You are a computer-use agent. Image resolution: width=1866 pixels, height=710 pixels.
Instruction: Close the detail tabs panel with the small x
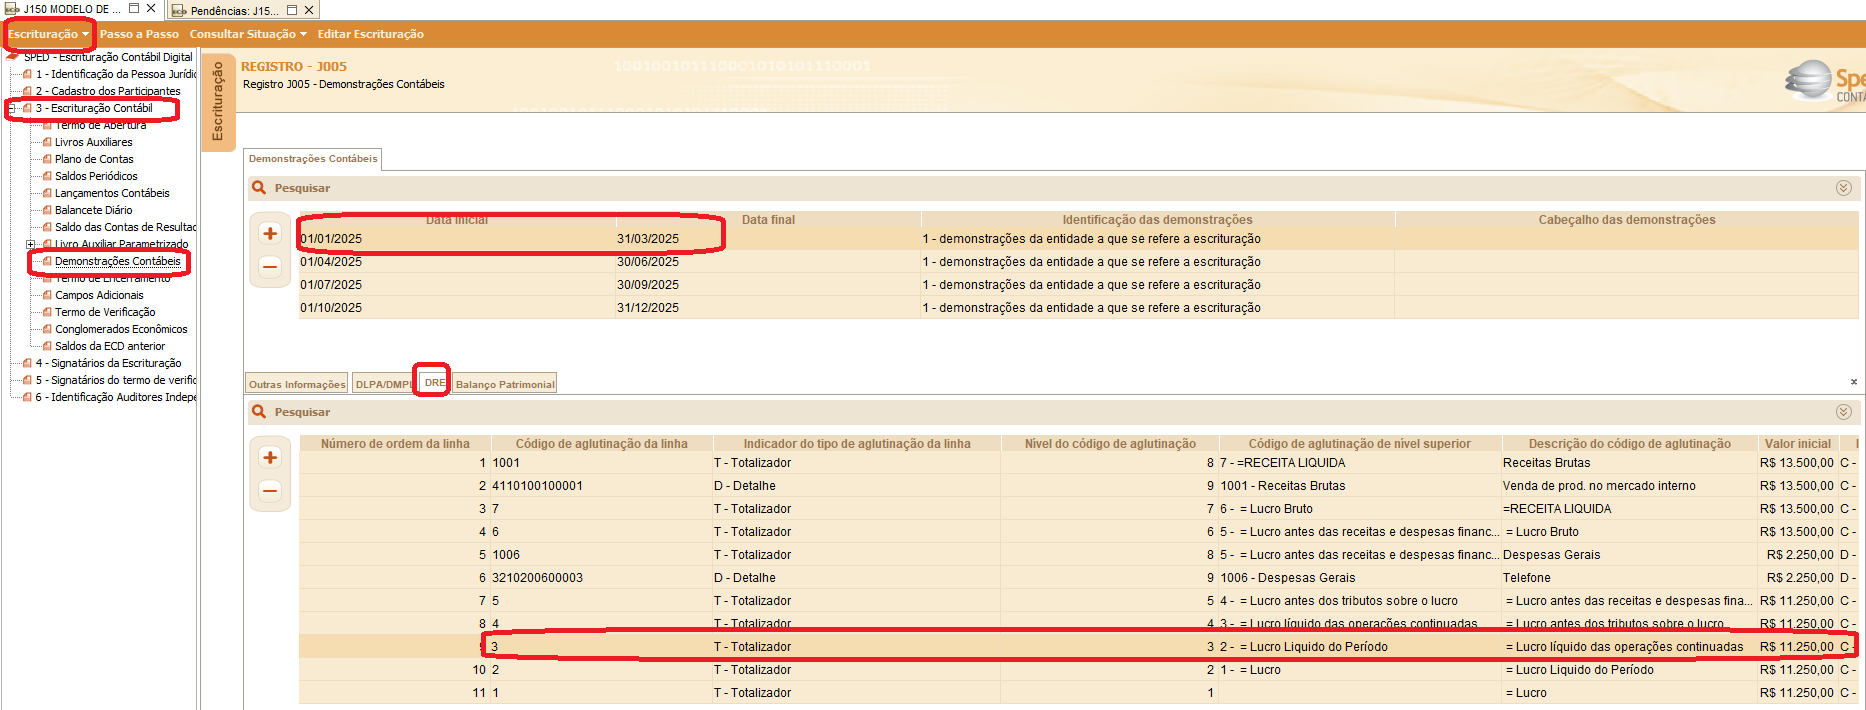tap(1854, 382)
